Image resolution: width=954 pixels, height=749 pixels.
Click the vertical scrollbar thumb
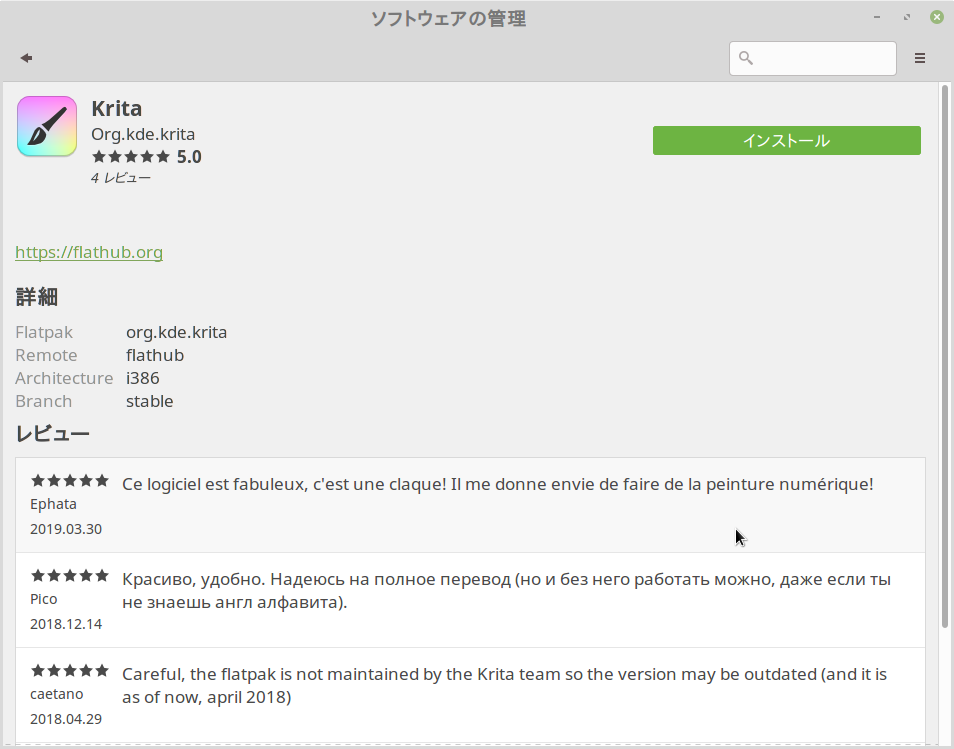point(945,357)
